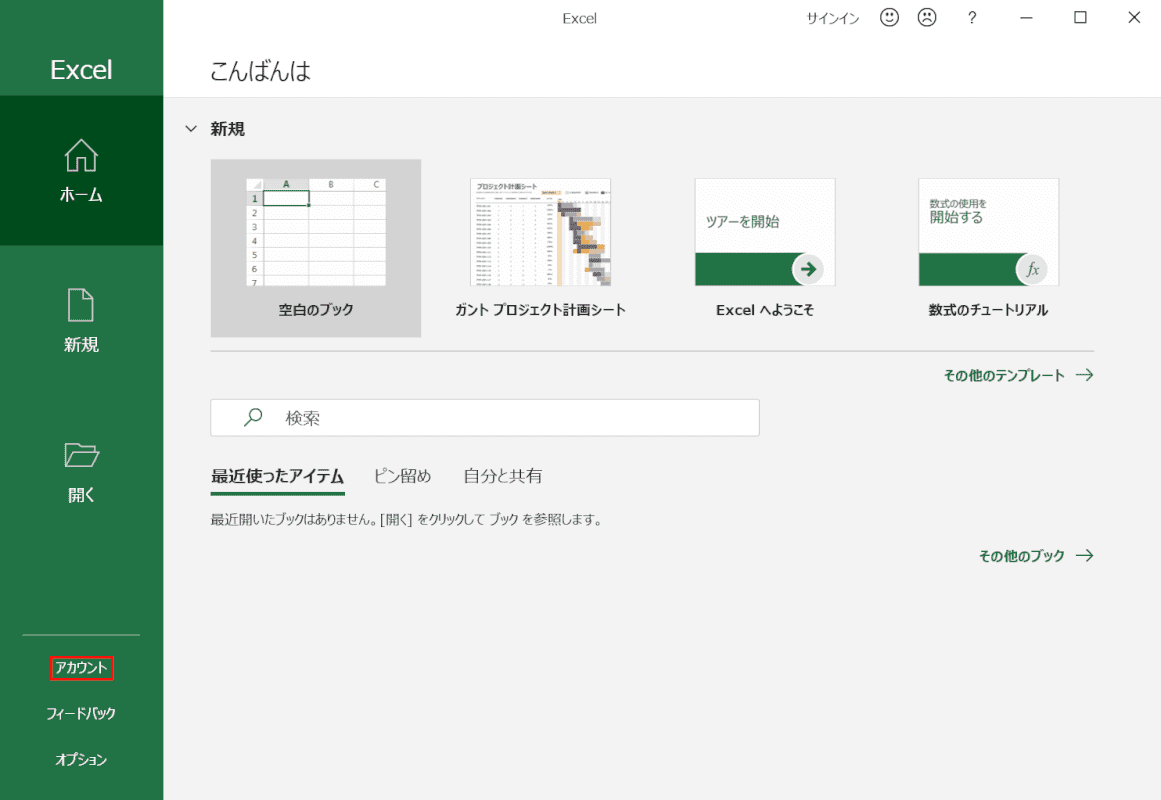This screenshot has width=1161, height=800.
Task: Click the search magnifier icon
Action: tap(253, 417)
